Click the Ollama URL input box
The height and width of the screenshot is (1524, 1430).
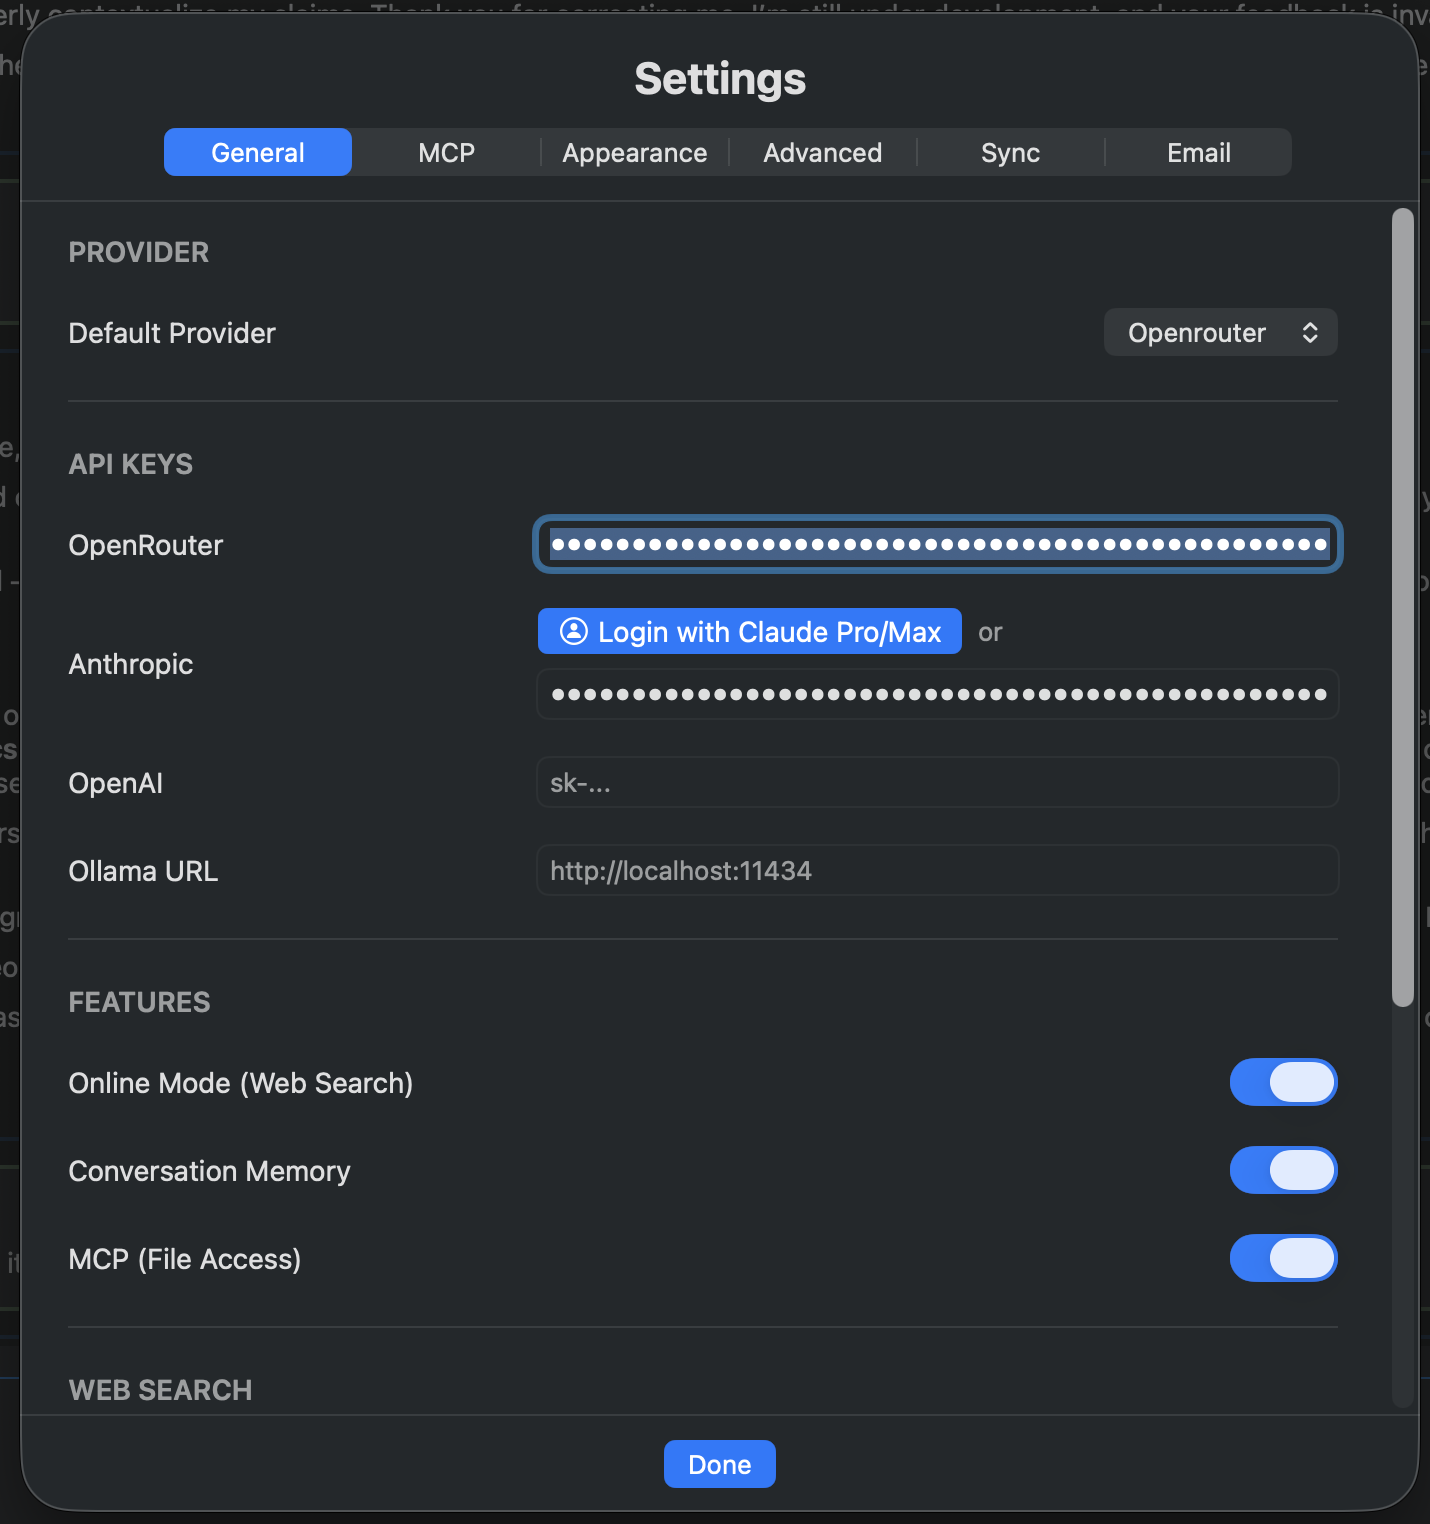click(937, 871)
